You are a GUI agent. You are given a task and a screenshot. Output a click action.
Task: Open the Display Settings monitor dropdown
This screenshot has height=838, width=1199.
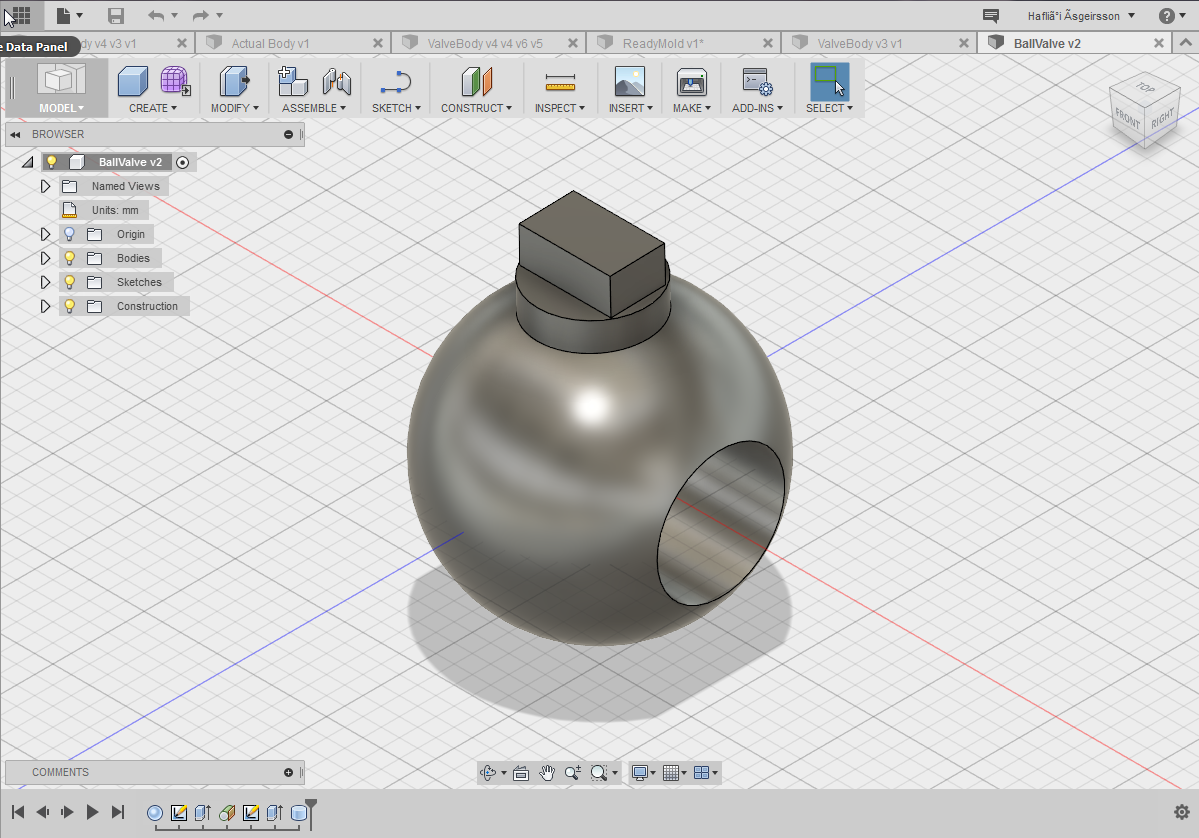[x=643, y=773]
